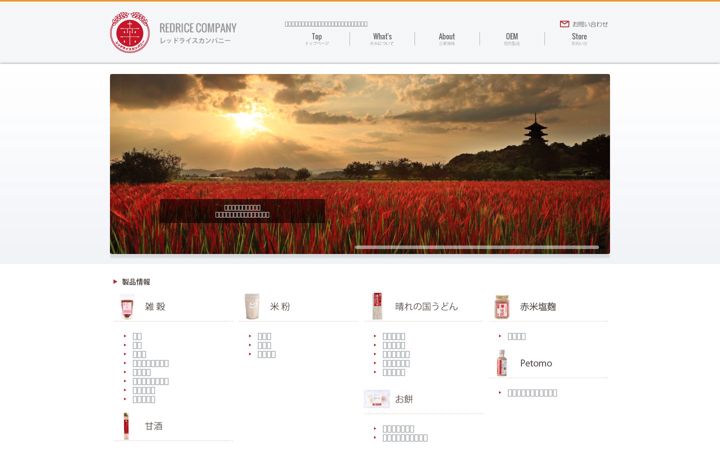Open the 晴れの国うどん category heading
Viewport: 720px width, 450px height.
(x=427, y=306)
